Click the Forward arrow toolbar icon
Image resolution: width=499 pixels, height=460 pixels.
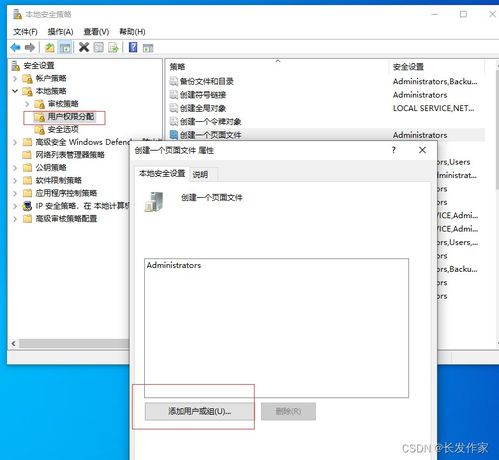pyautogui.click(x=30, y=48)
